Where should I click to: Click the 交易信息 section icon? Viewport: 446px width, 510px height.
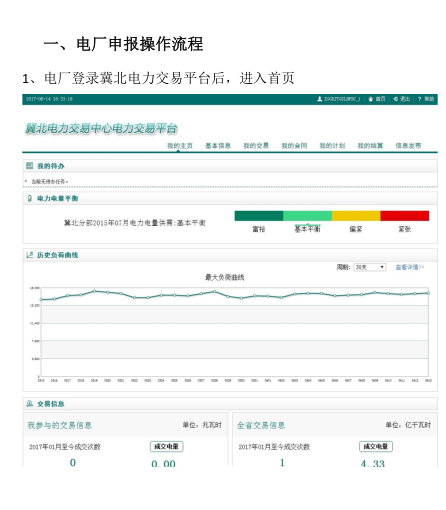(30, 404)
